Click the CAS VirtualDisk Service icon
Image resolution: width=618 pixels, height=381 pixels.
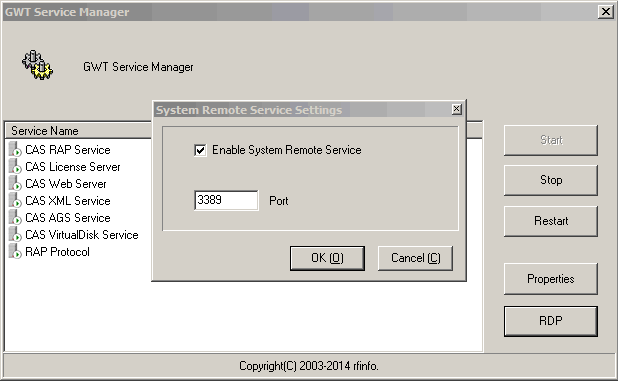15,234
